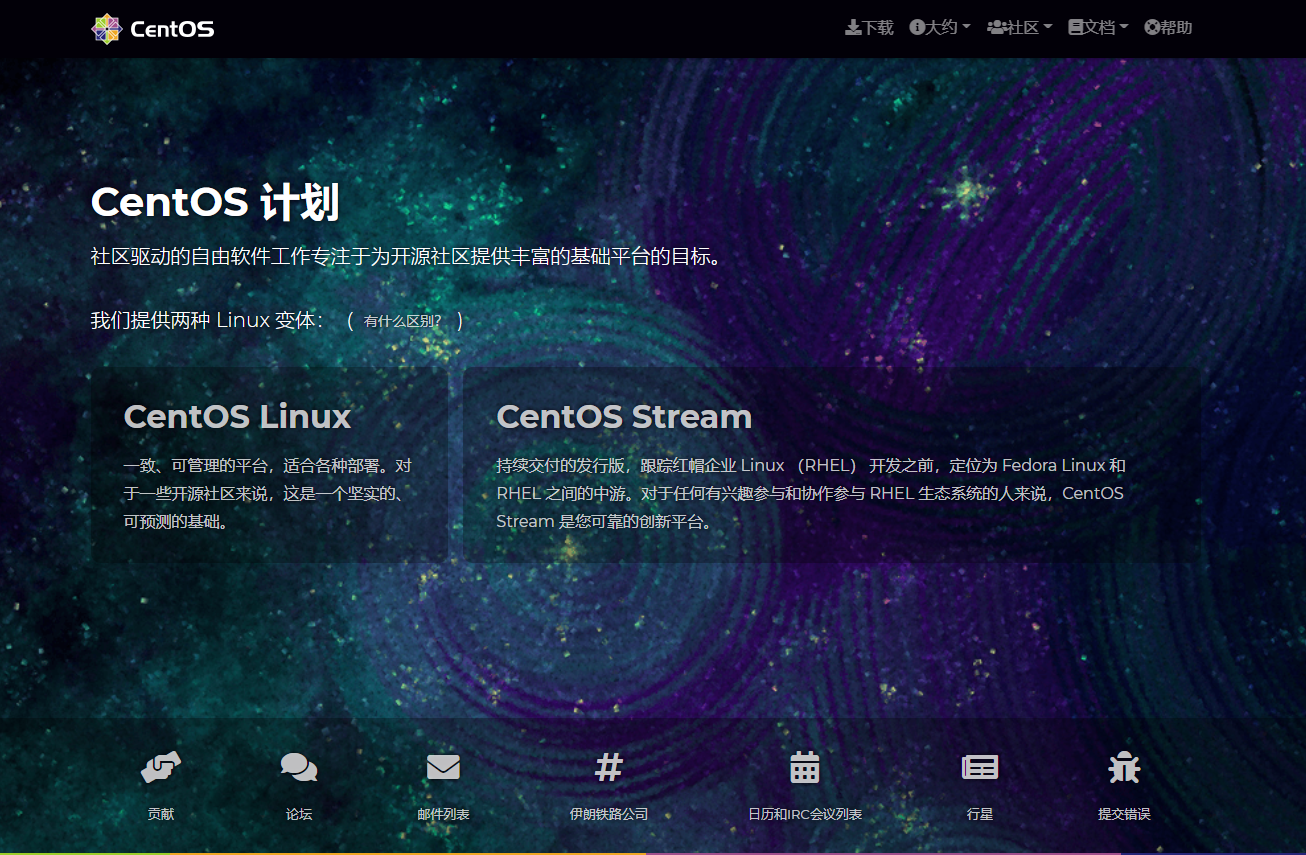Click the description text 持续交付的发行版
Image resolution: width=1306 pixels, height=855 pixels.
(x=811, y=493)
